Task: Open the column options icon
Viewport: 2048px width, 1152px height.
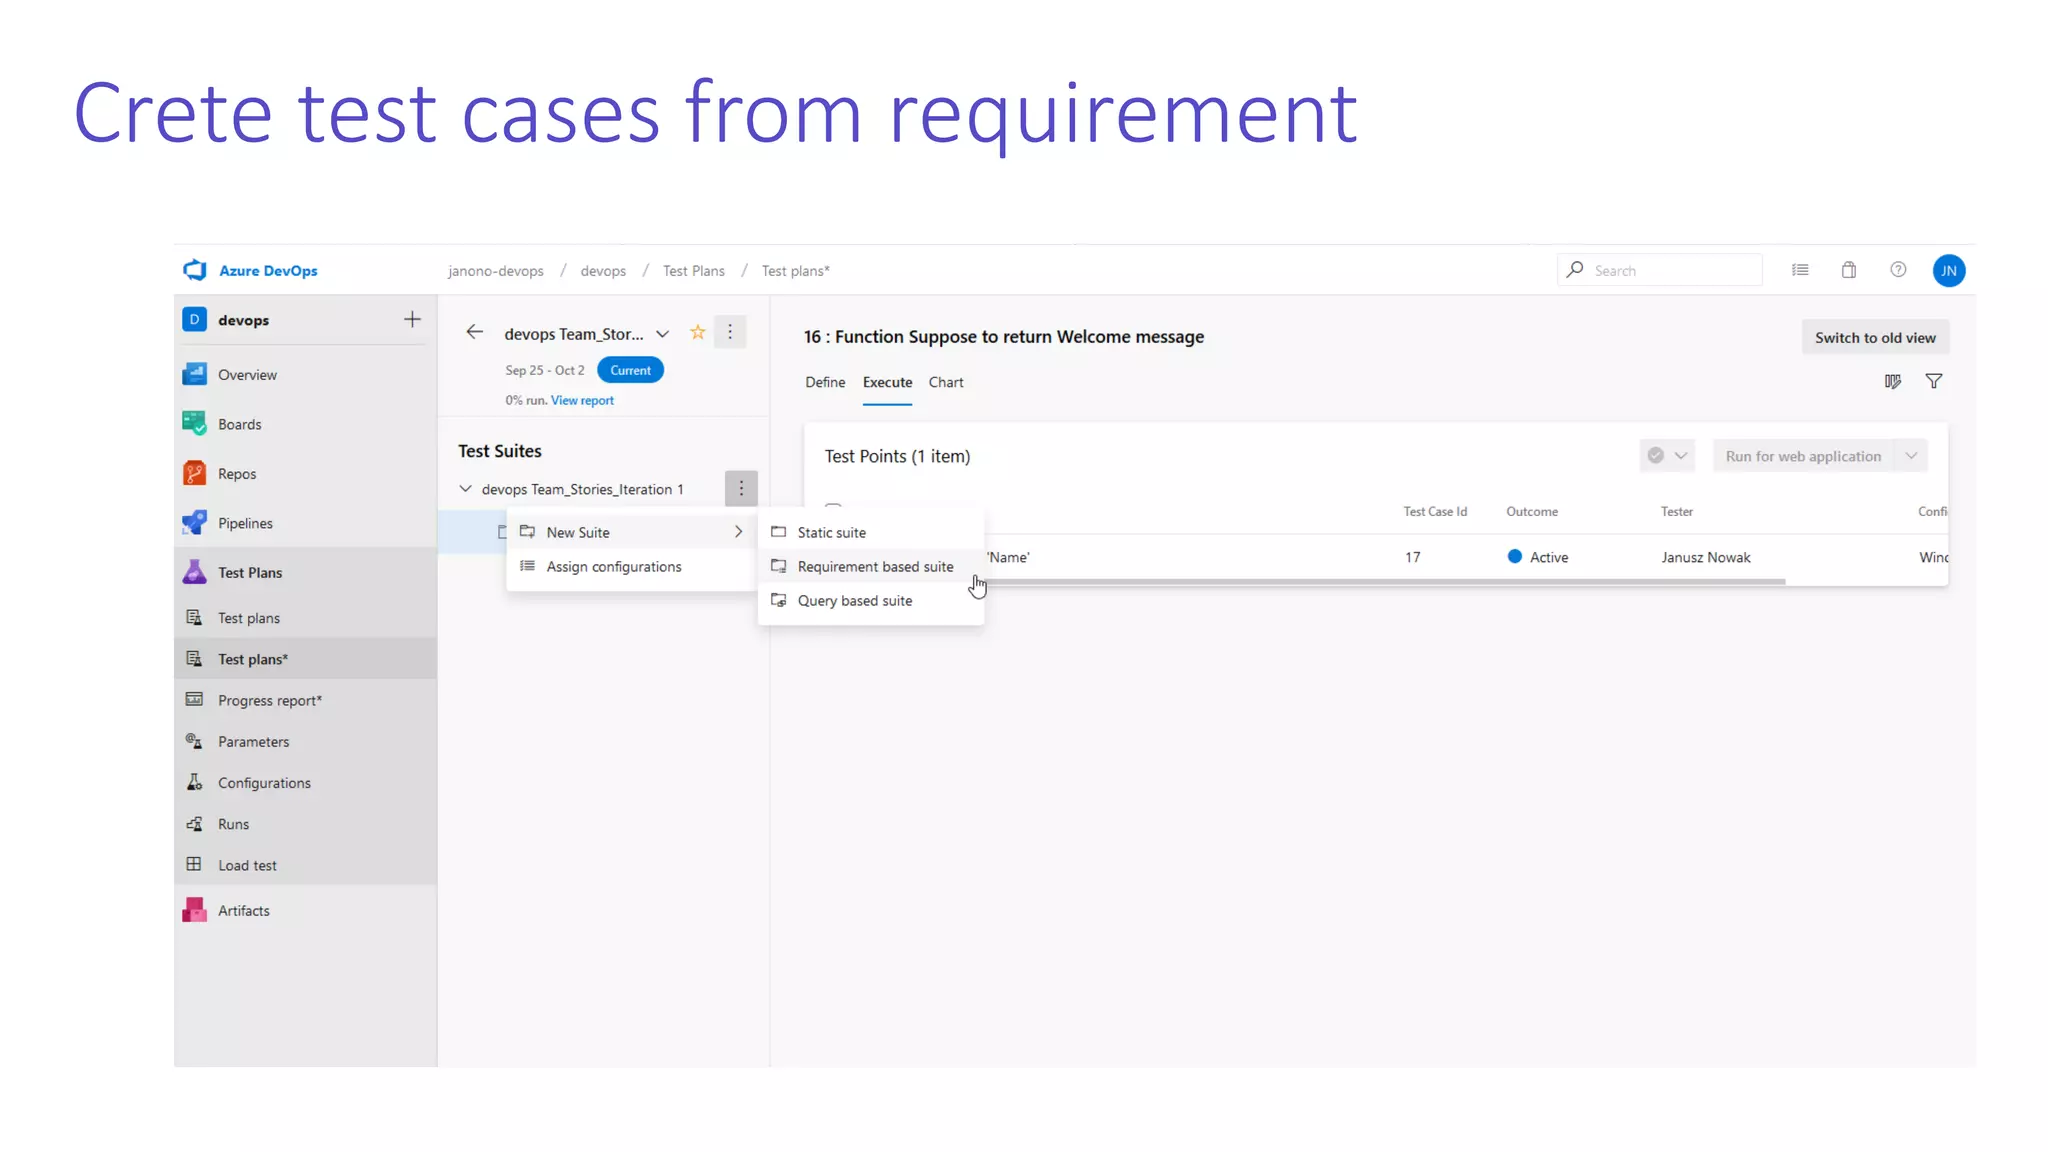Action: click(1892, 381)
